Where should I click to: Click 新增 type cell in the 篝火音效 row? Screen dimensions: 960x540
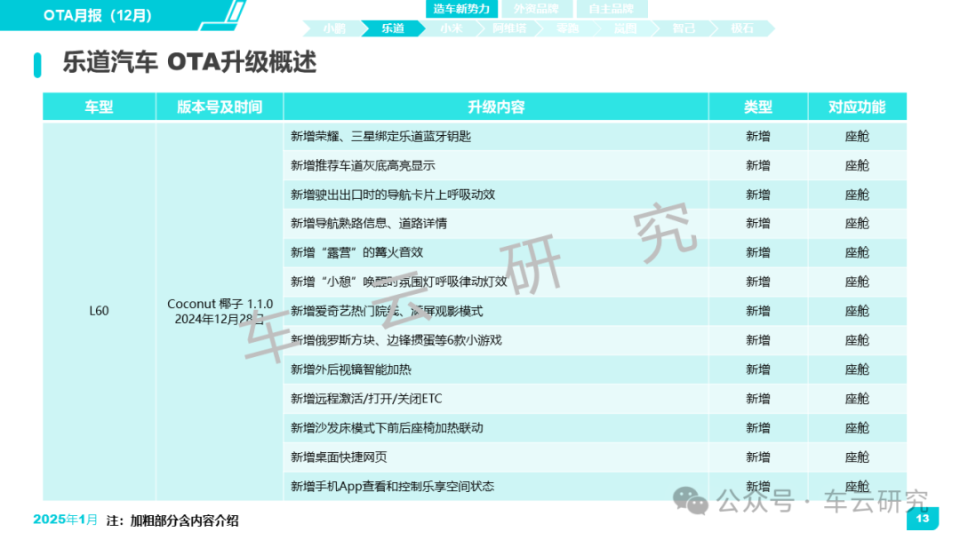[758, 252]
